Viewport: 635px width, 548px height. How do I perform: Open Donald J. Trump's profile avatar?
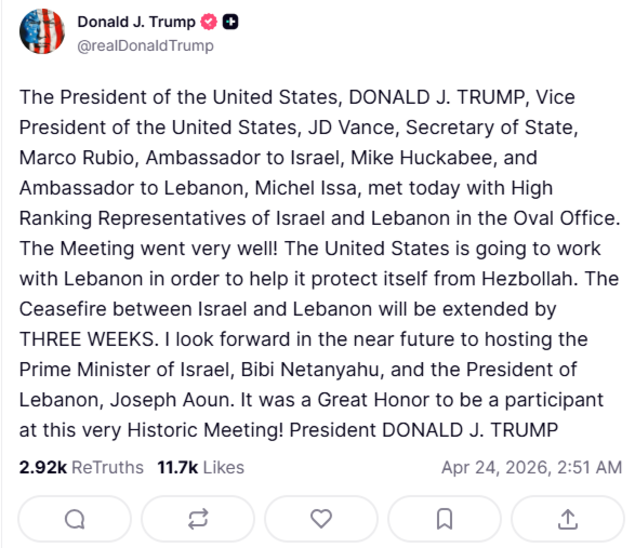click(40, 32)
